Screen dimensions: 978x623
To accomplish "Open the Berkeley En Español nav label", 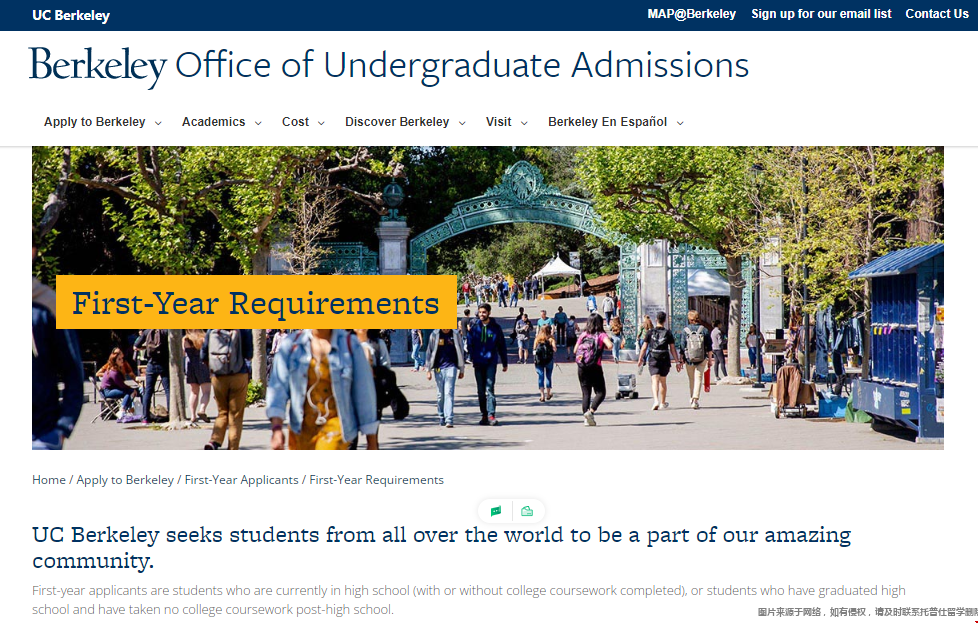I will point(608,122).
